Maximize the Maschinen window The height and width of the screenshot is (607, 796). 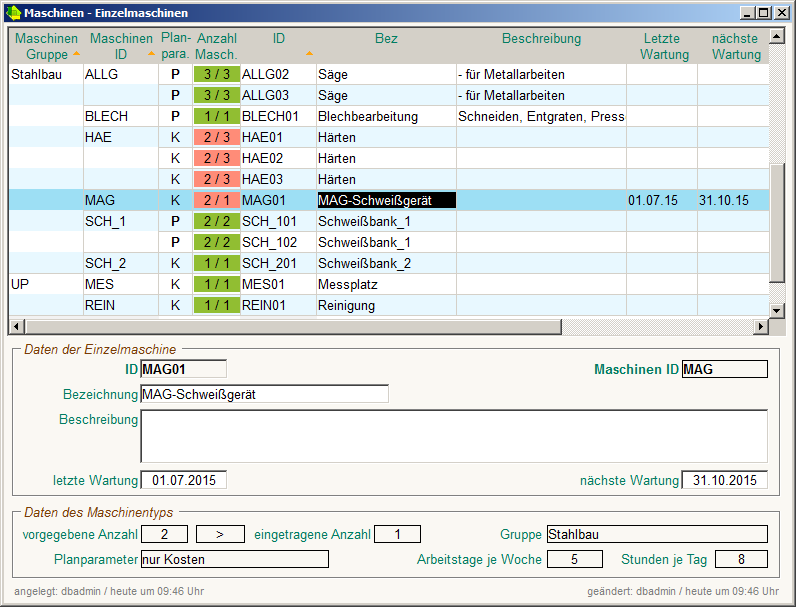point(764,13)
